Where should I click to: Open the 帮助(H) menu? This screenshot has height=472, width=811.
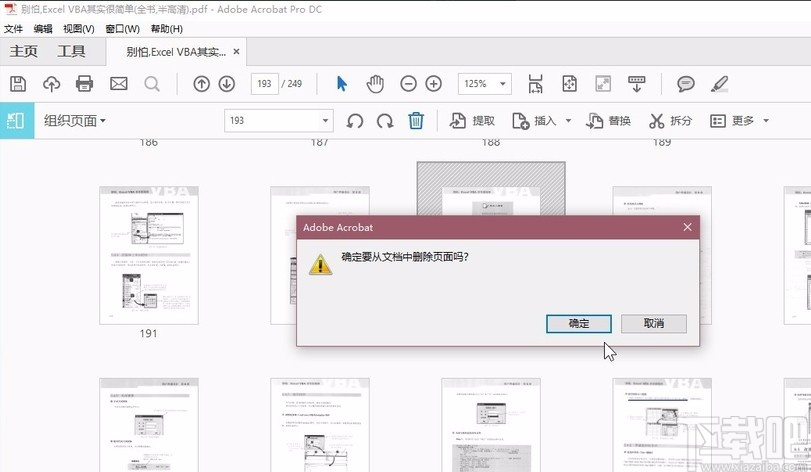click(x=167, y=29)
